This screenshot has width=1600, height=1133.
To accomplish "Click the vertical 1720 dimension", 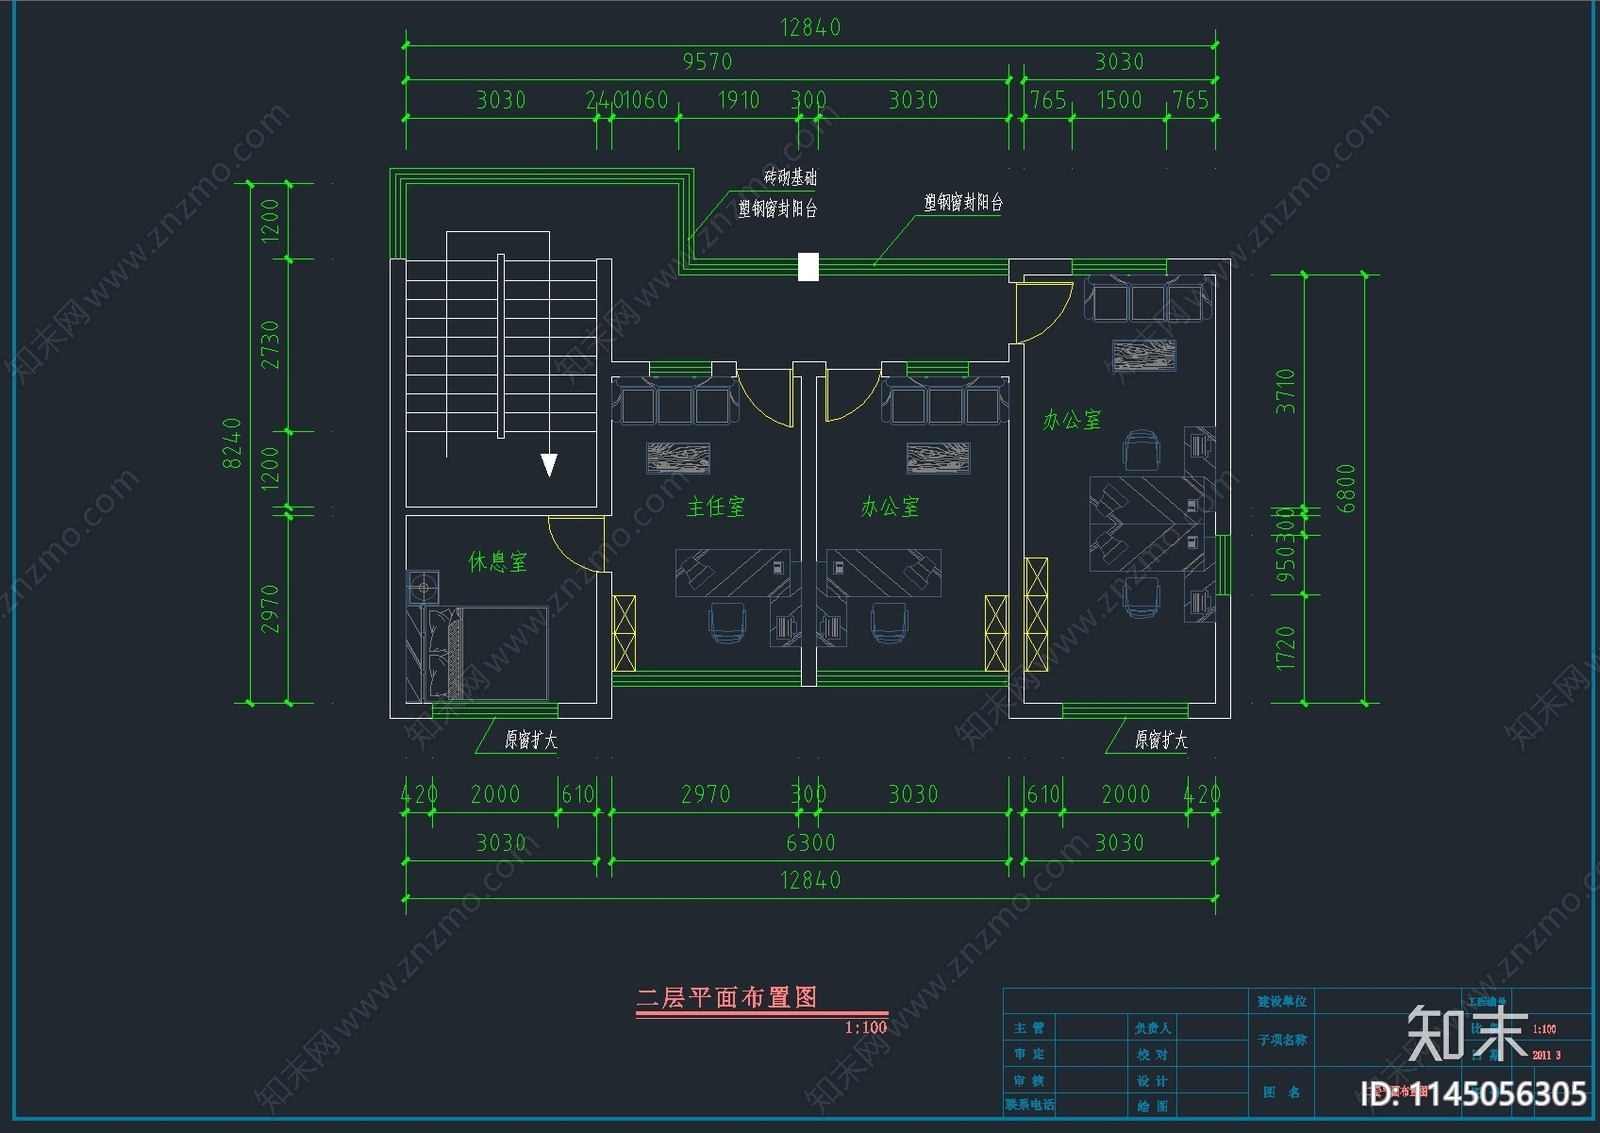I will point(1286,648).
